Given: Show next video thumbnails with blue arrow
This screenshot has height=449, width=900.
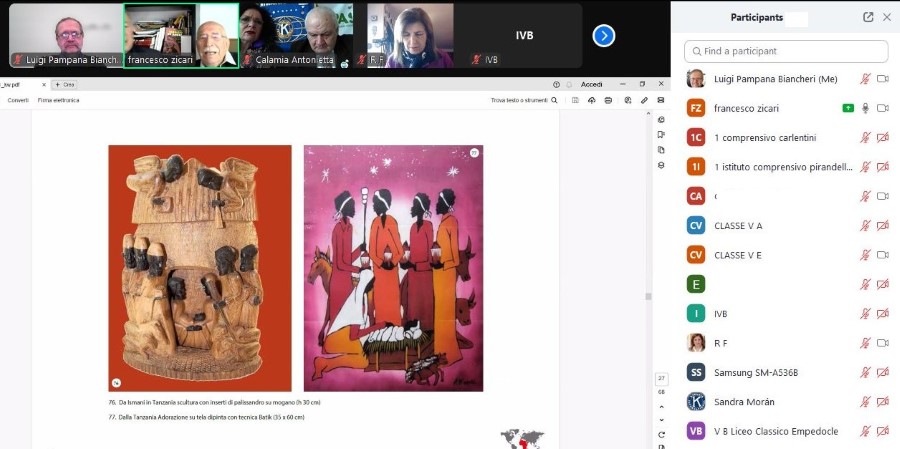Looking at the screenshot, I should [x=603, y=36].
